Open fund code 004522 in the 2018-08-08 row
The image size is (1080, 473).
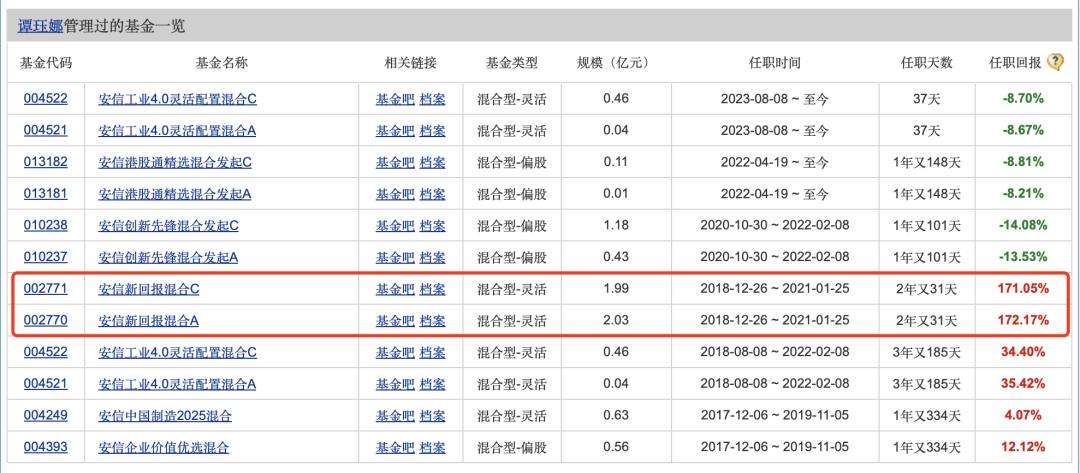tap(45, 352)
